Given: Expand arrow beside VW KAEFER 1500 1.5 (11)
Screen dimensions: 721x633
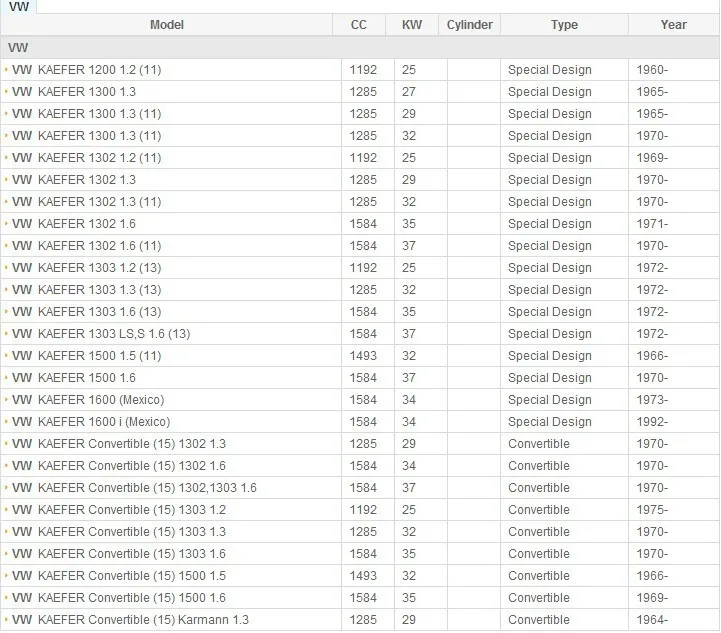Looking at the screenshot, I should (6, 355).
